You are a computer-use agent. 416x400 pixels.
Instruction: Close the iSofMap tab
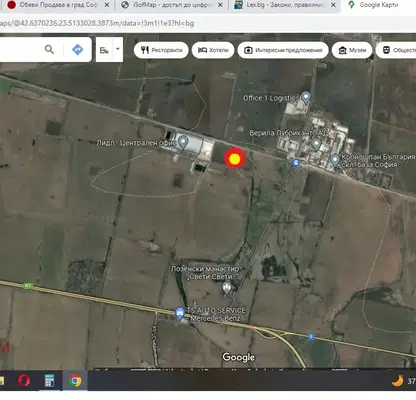(220, 5)
